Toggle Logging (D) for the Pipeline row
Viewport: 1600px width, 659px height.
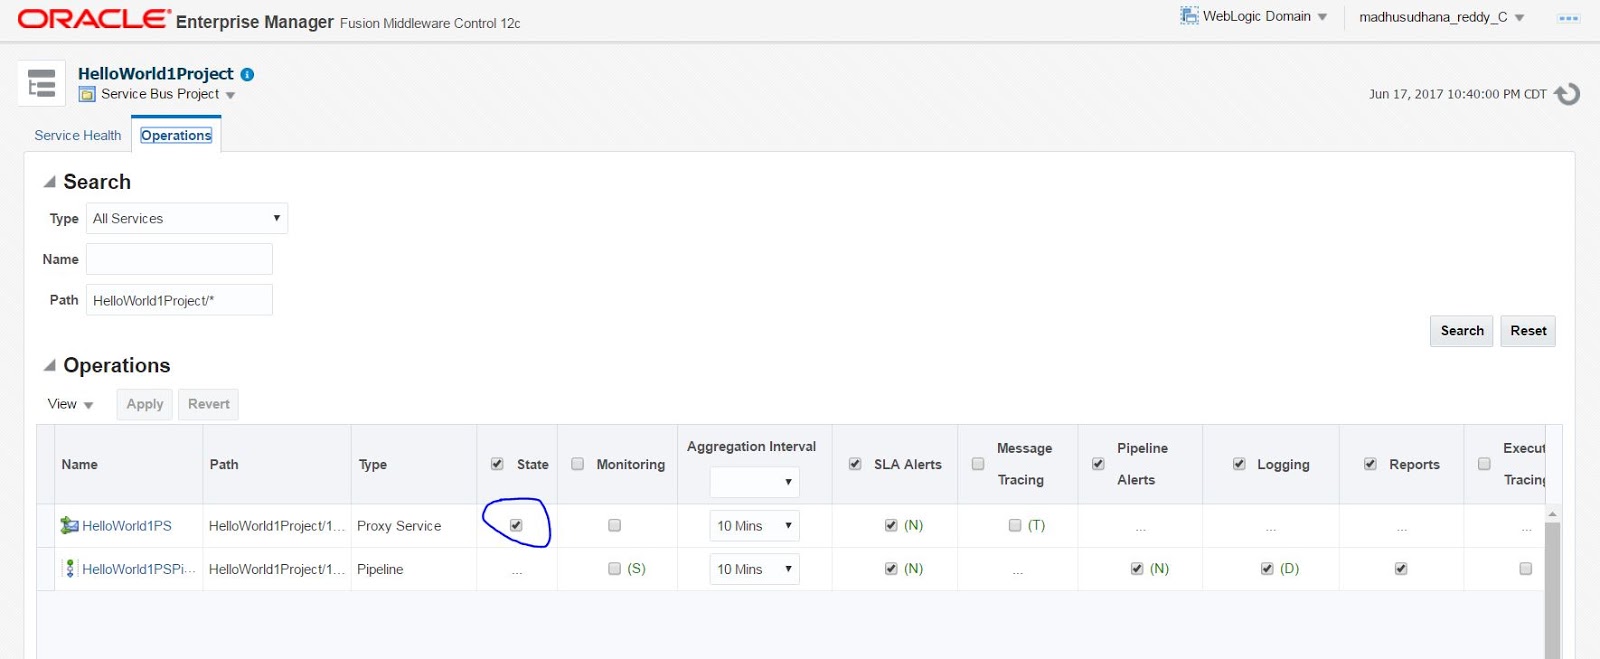1267,568
